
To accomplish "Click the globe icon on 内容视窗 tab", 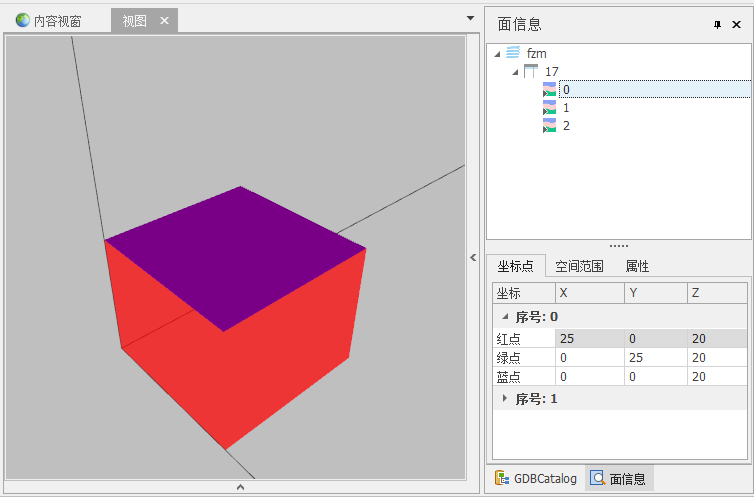I will pos(22,21).
